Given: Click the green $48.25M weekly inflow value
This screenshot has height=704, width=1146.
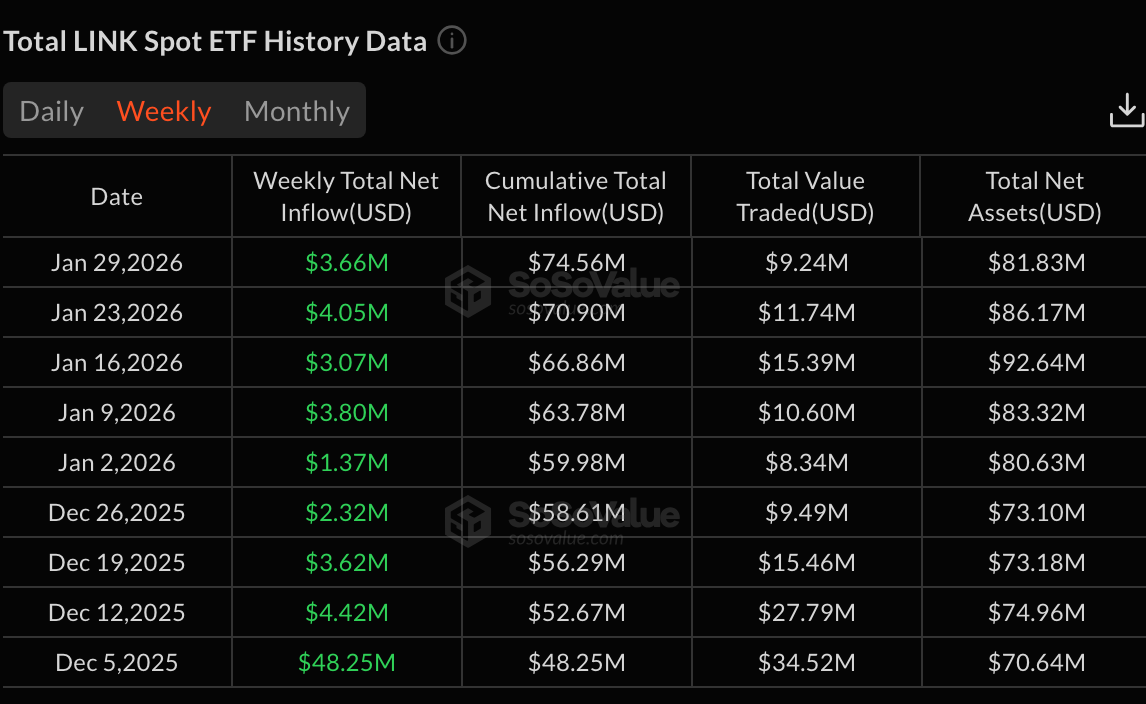Looking at the screenshot, I should (x=346, y=662).
